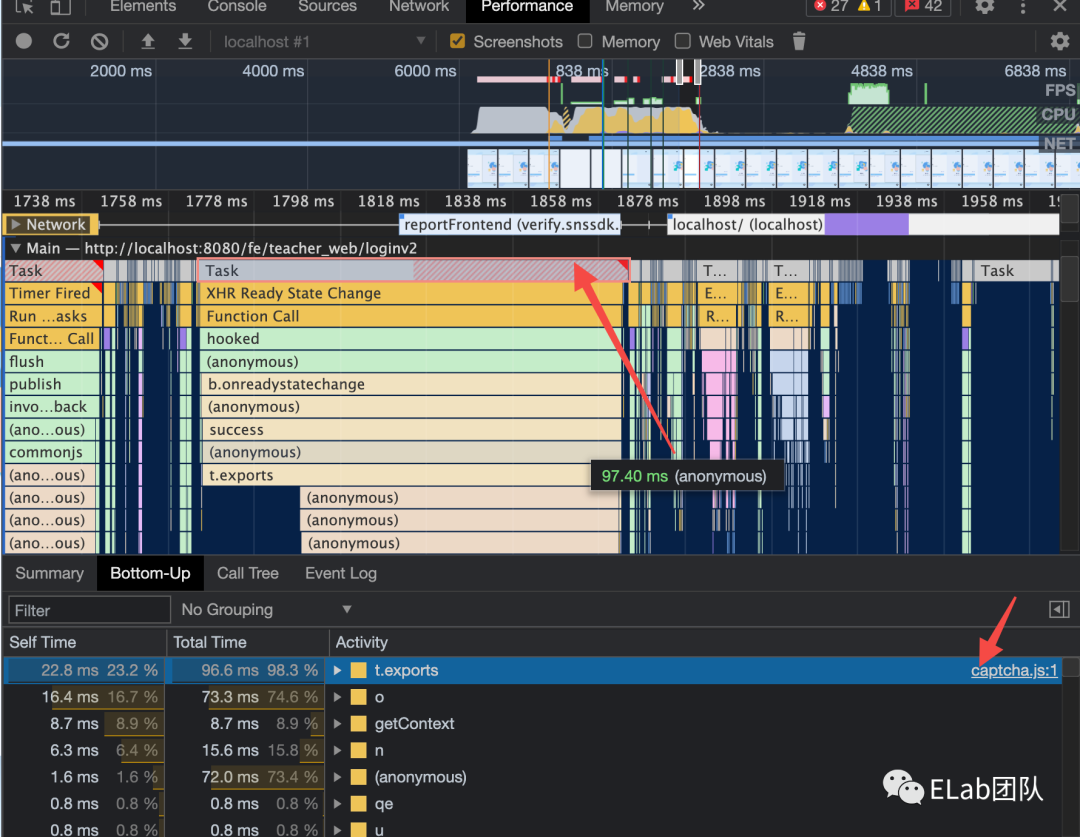Expand the Network track section
This screenshot has height=837, width=1080.
[x=16, y=225]
